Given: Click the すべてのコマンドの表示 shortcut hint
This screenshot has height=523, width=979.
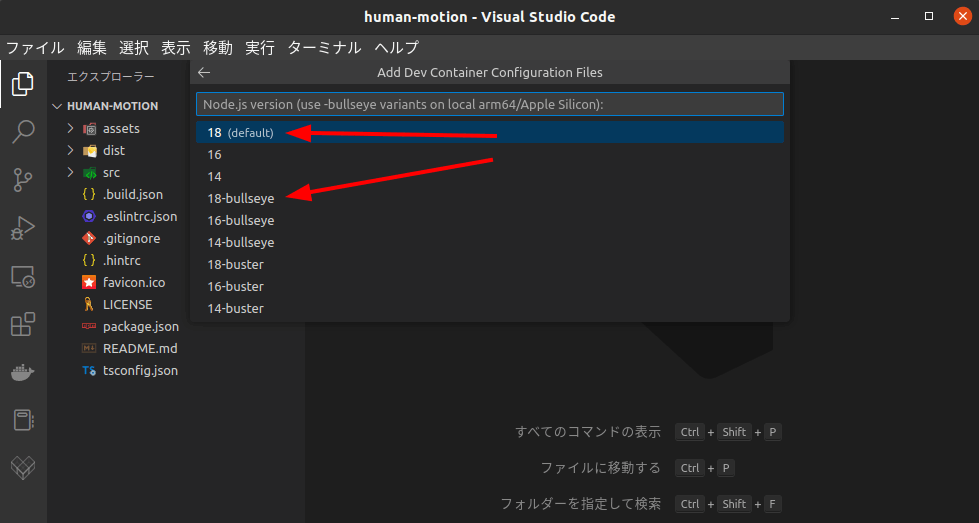Looking at the screenshot, I should click(588, 432).
